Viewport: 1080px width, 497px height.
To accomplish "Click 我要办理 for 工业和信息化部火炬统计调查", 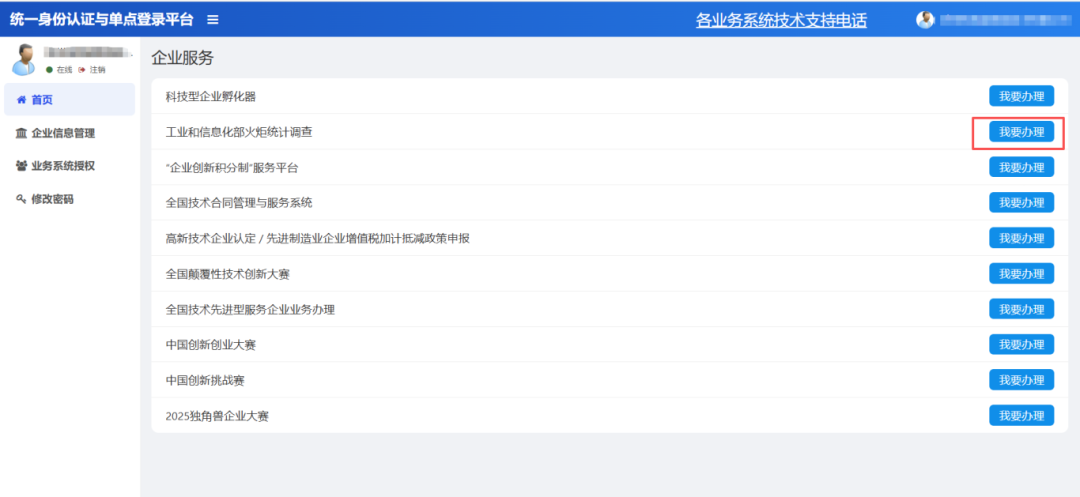I will click(x=1021, y=131).
